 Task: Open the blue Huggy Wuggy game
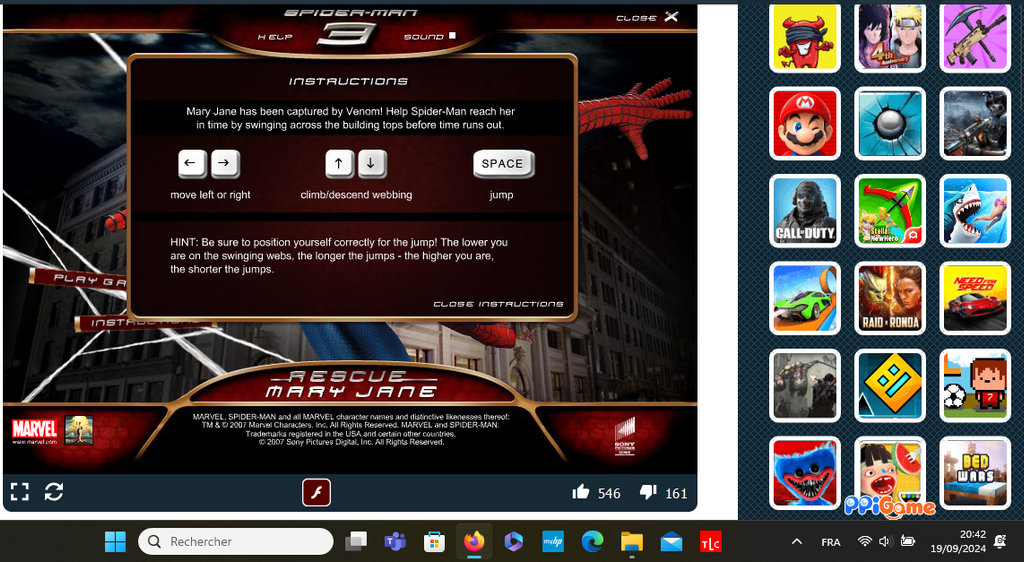[x=805, y=473]
